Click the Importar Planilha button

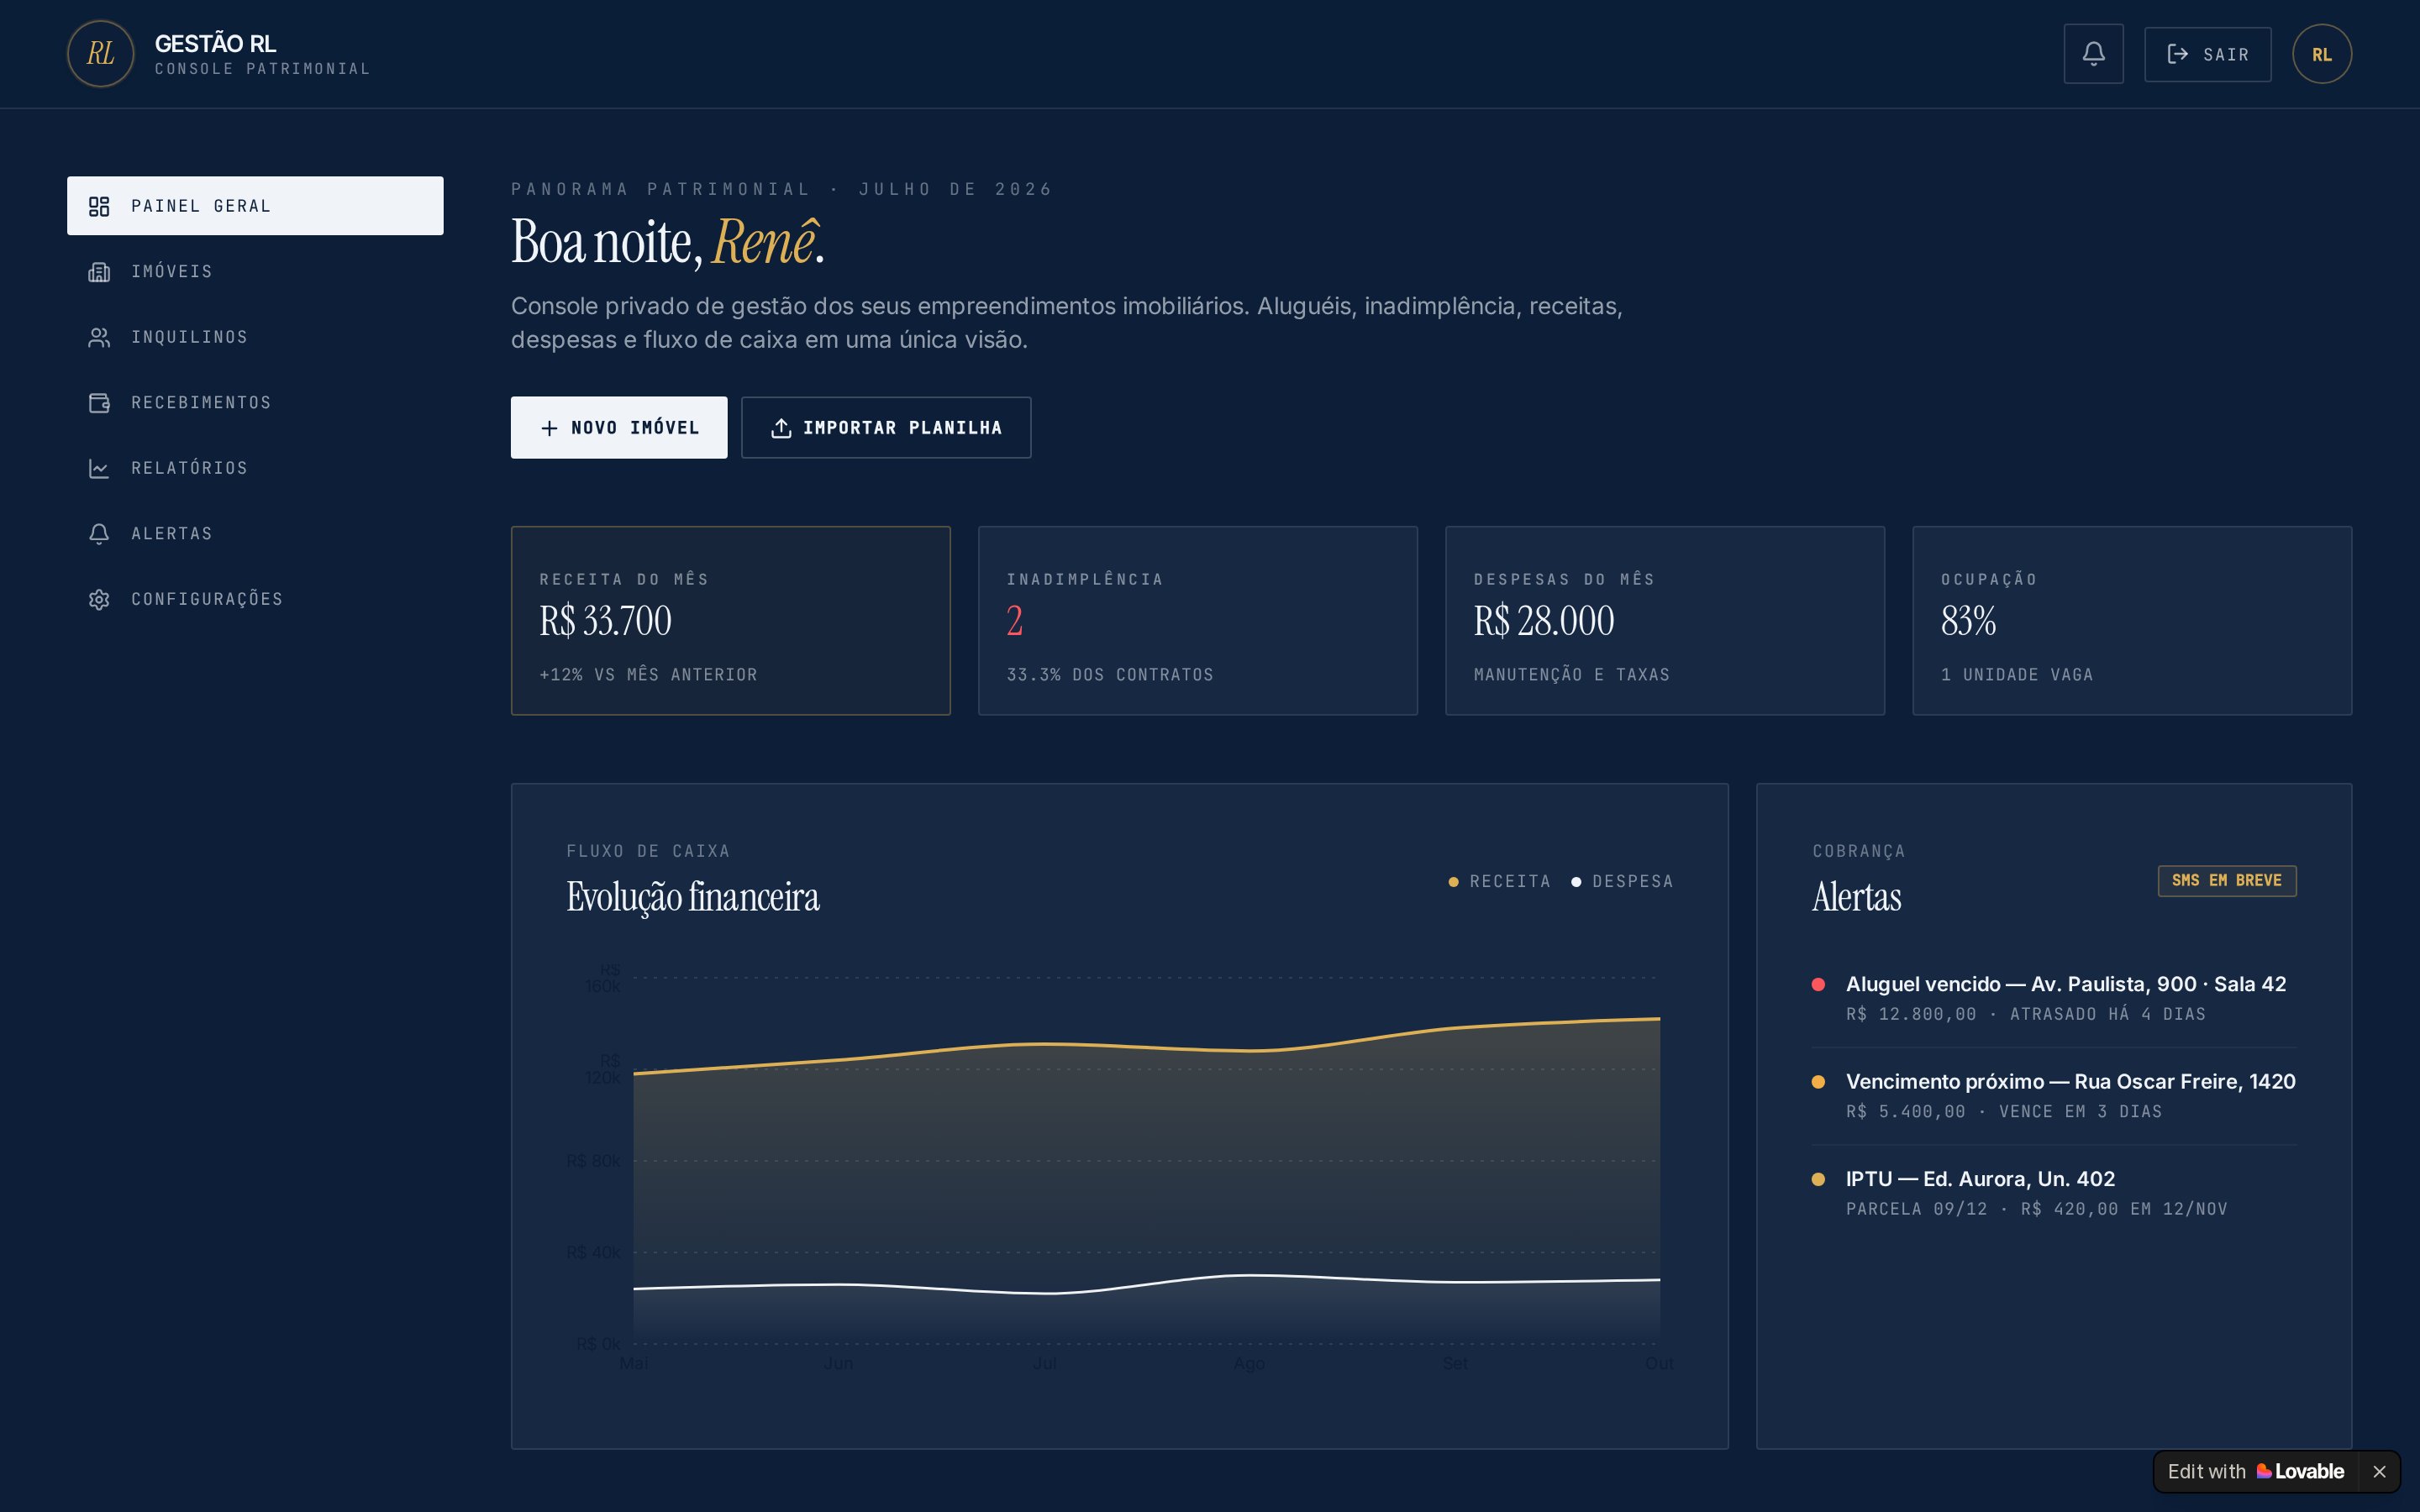pyautogui.click(x=886, y=427)
